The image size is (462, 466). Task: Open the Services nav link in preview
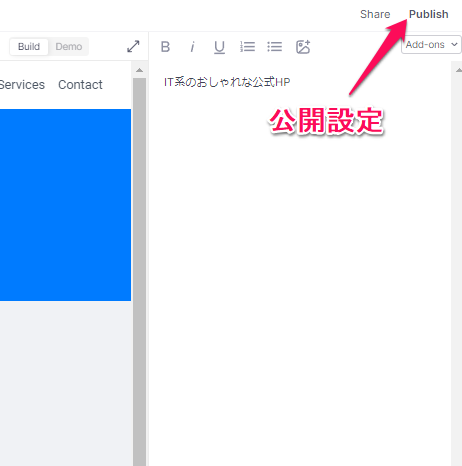(x=22, y=85)
